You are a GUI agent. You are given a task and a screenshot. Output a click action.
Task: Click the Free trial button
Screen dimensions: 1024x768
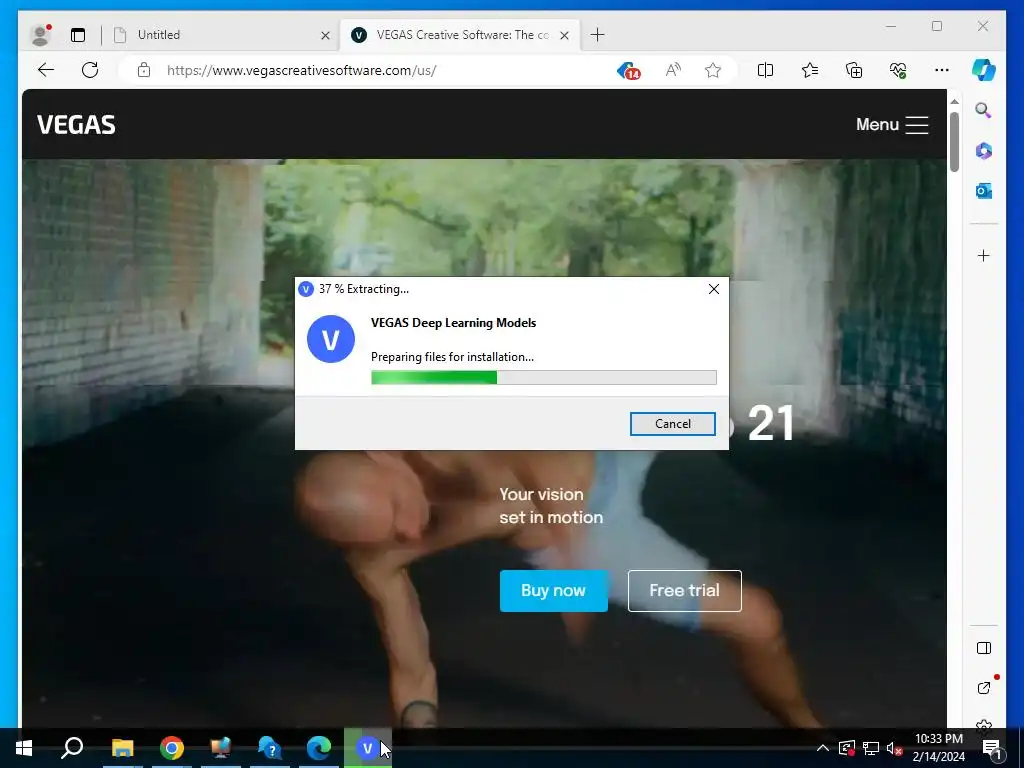click(684, 590)
